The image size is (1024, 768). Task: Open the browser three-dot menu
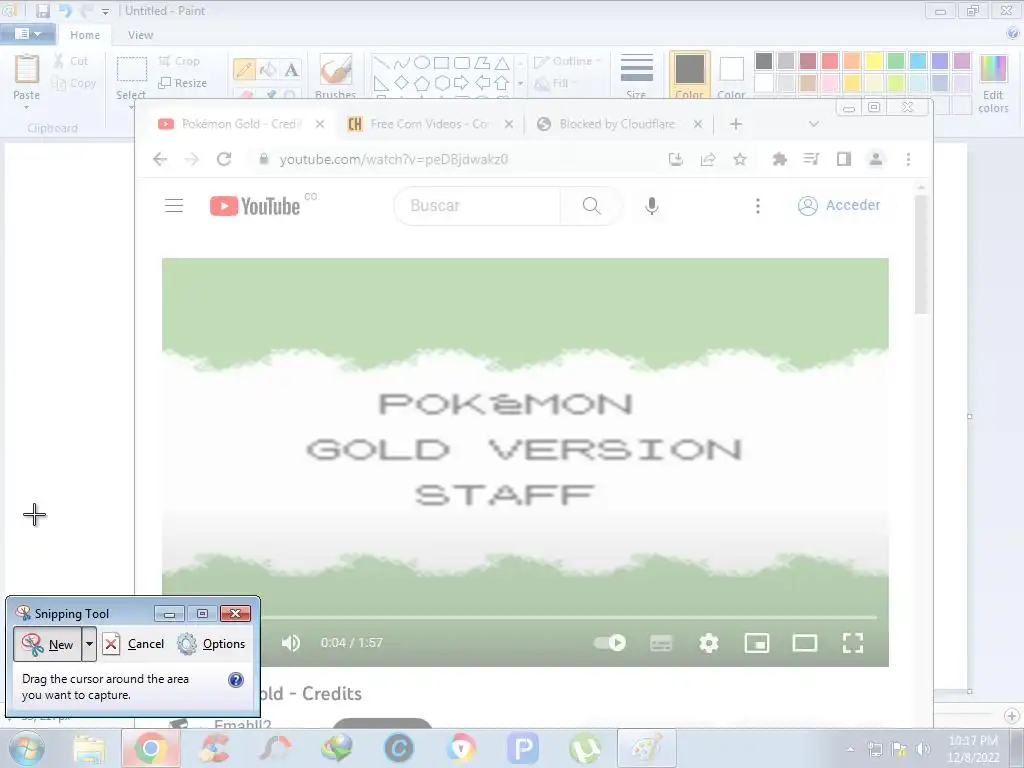click(908, 159)
